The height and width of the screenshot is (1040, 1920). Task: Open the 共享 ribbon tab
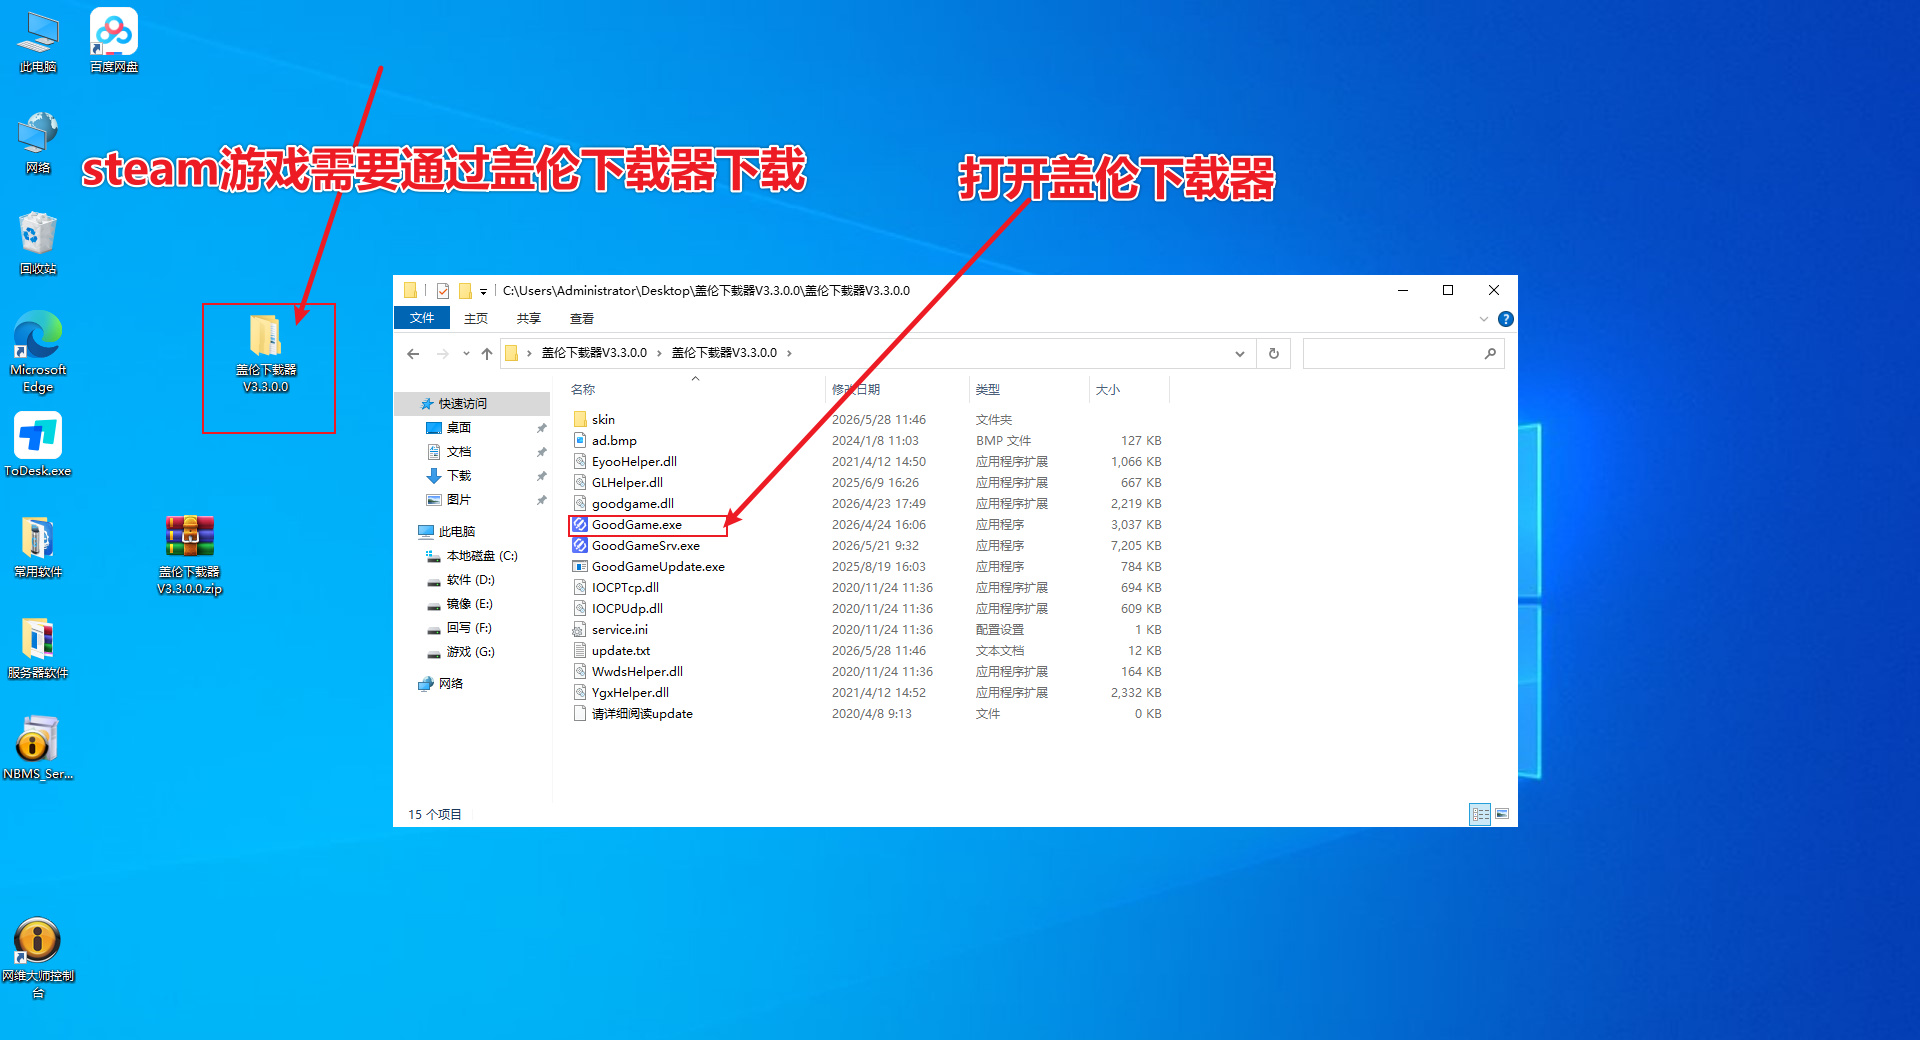pyautogui.click(x=529, y=318)
